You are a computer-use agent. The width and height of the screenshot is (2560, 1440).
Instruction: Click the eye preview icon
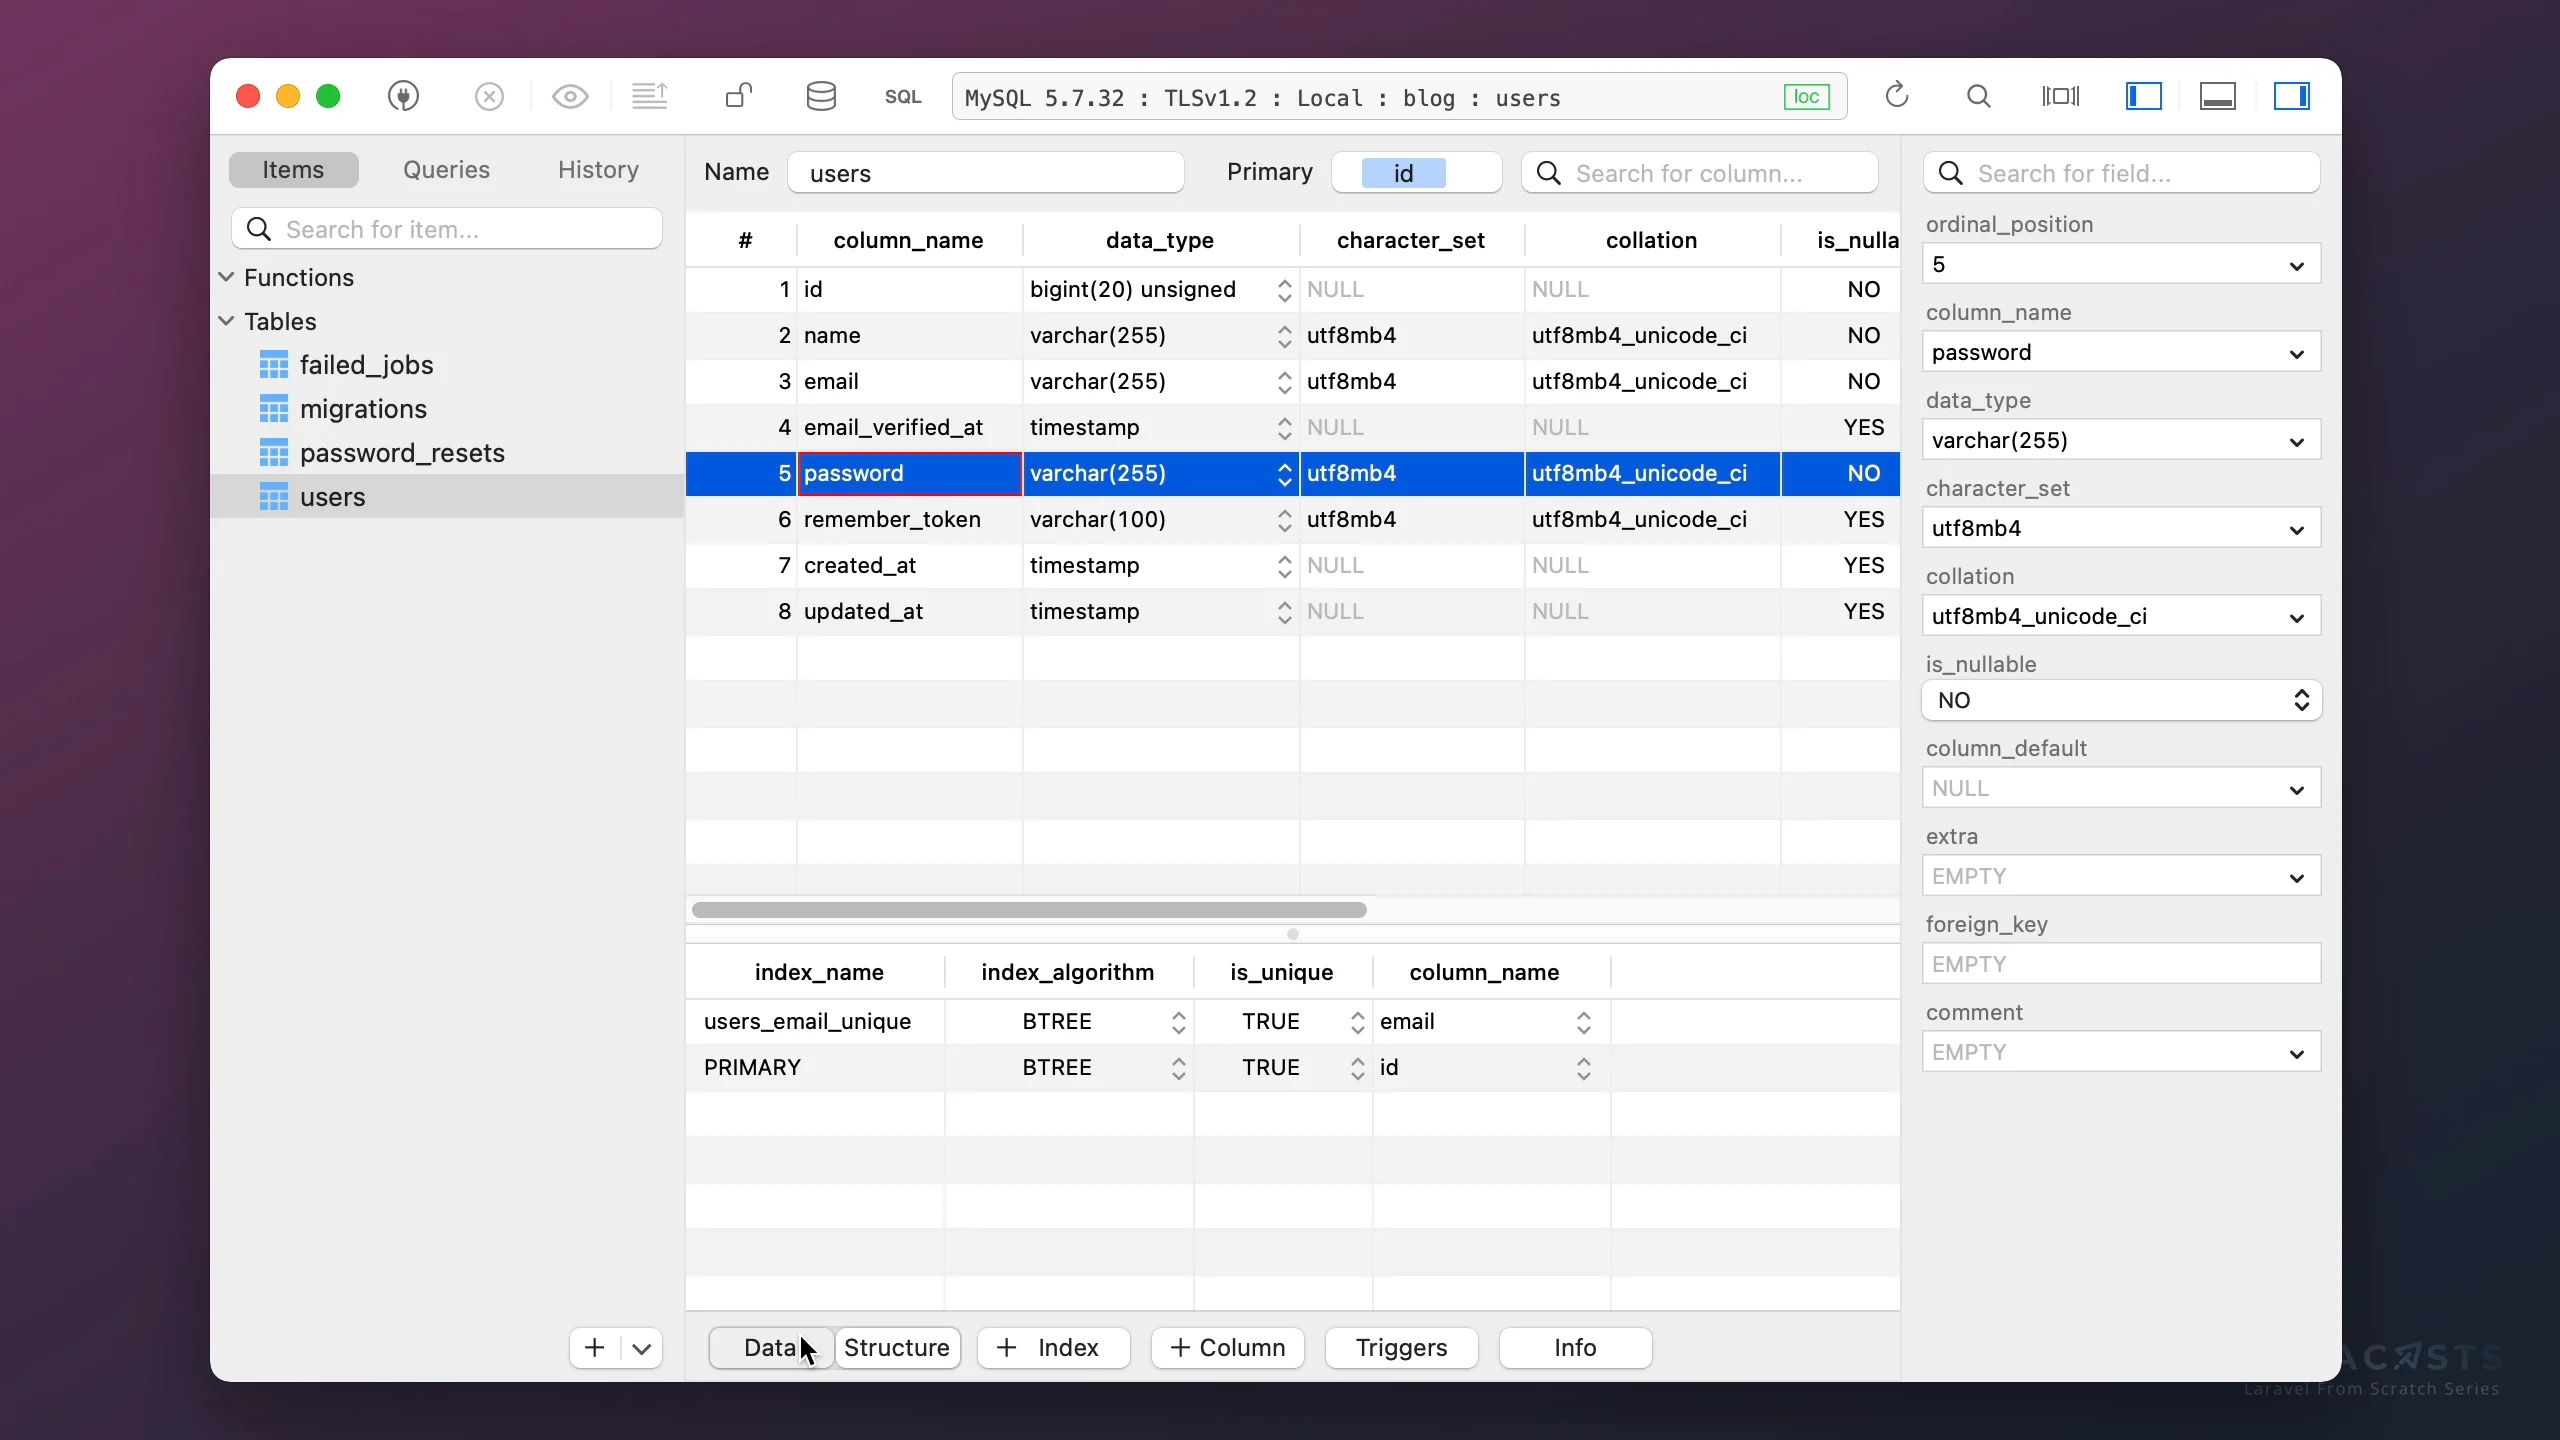570,96
